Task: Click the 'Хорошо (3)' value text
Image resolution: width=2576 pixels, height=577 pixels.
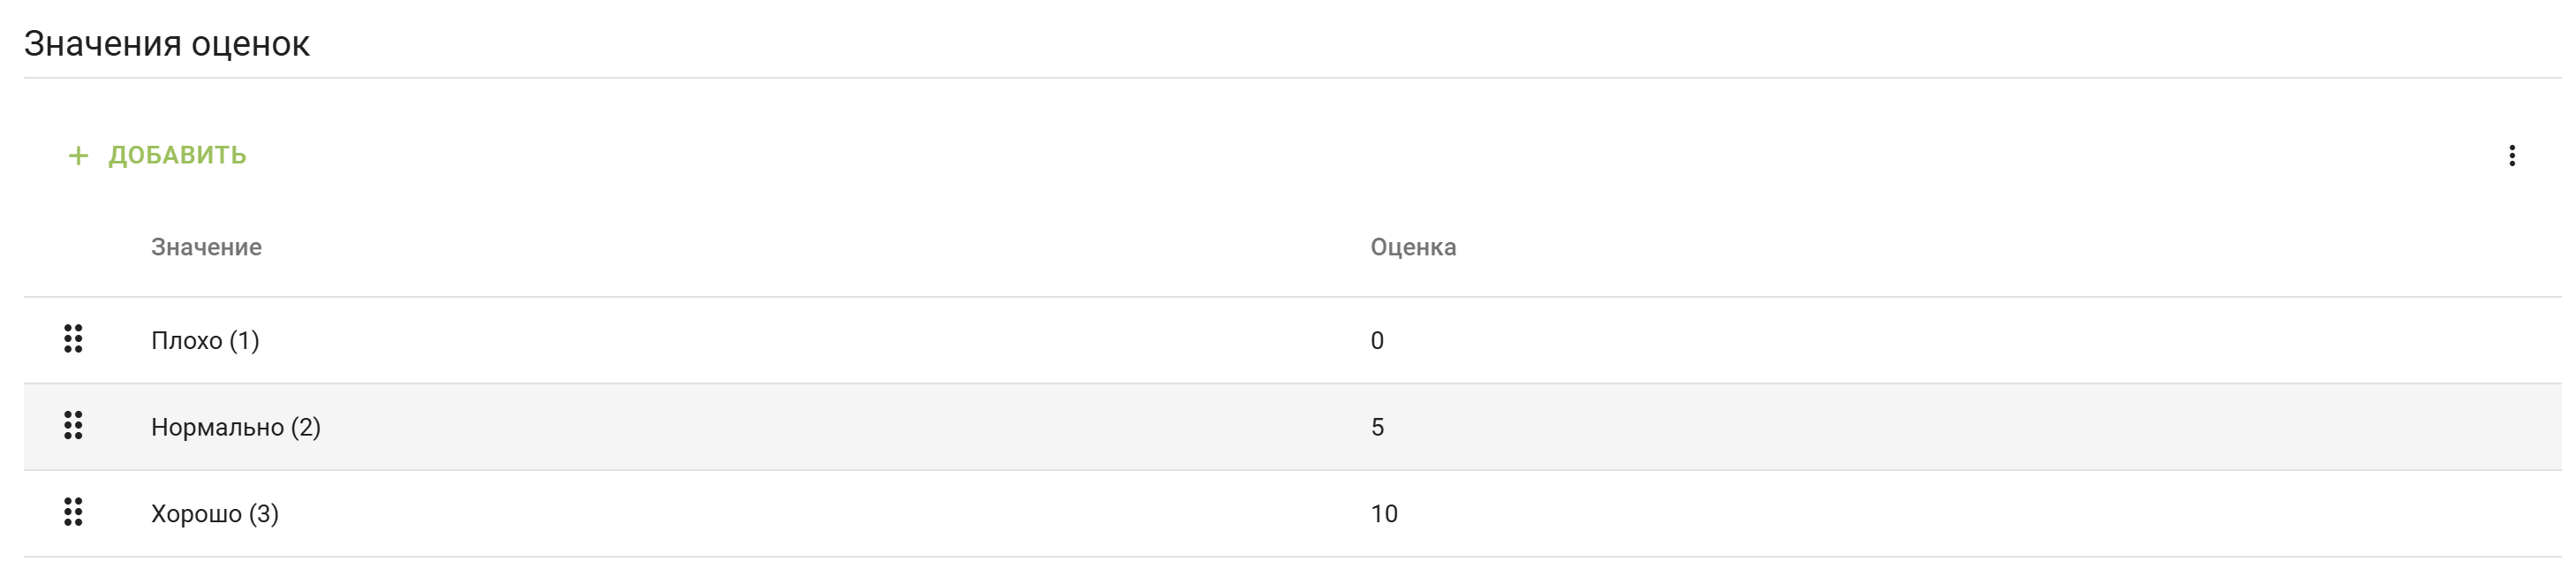Action: (214, 514)
